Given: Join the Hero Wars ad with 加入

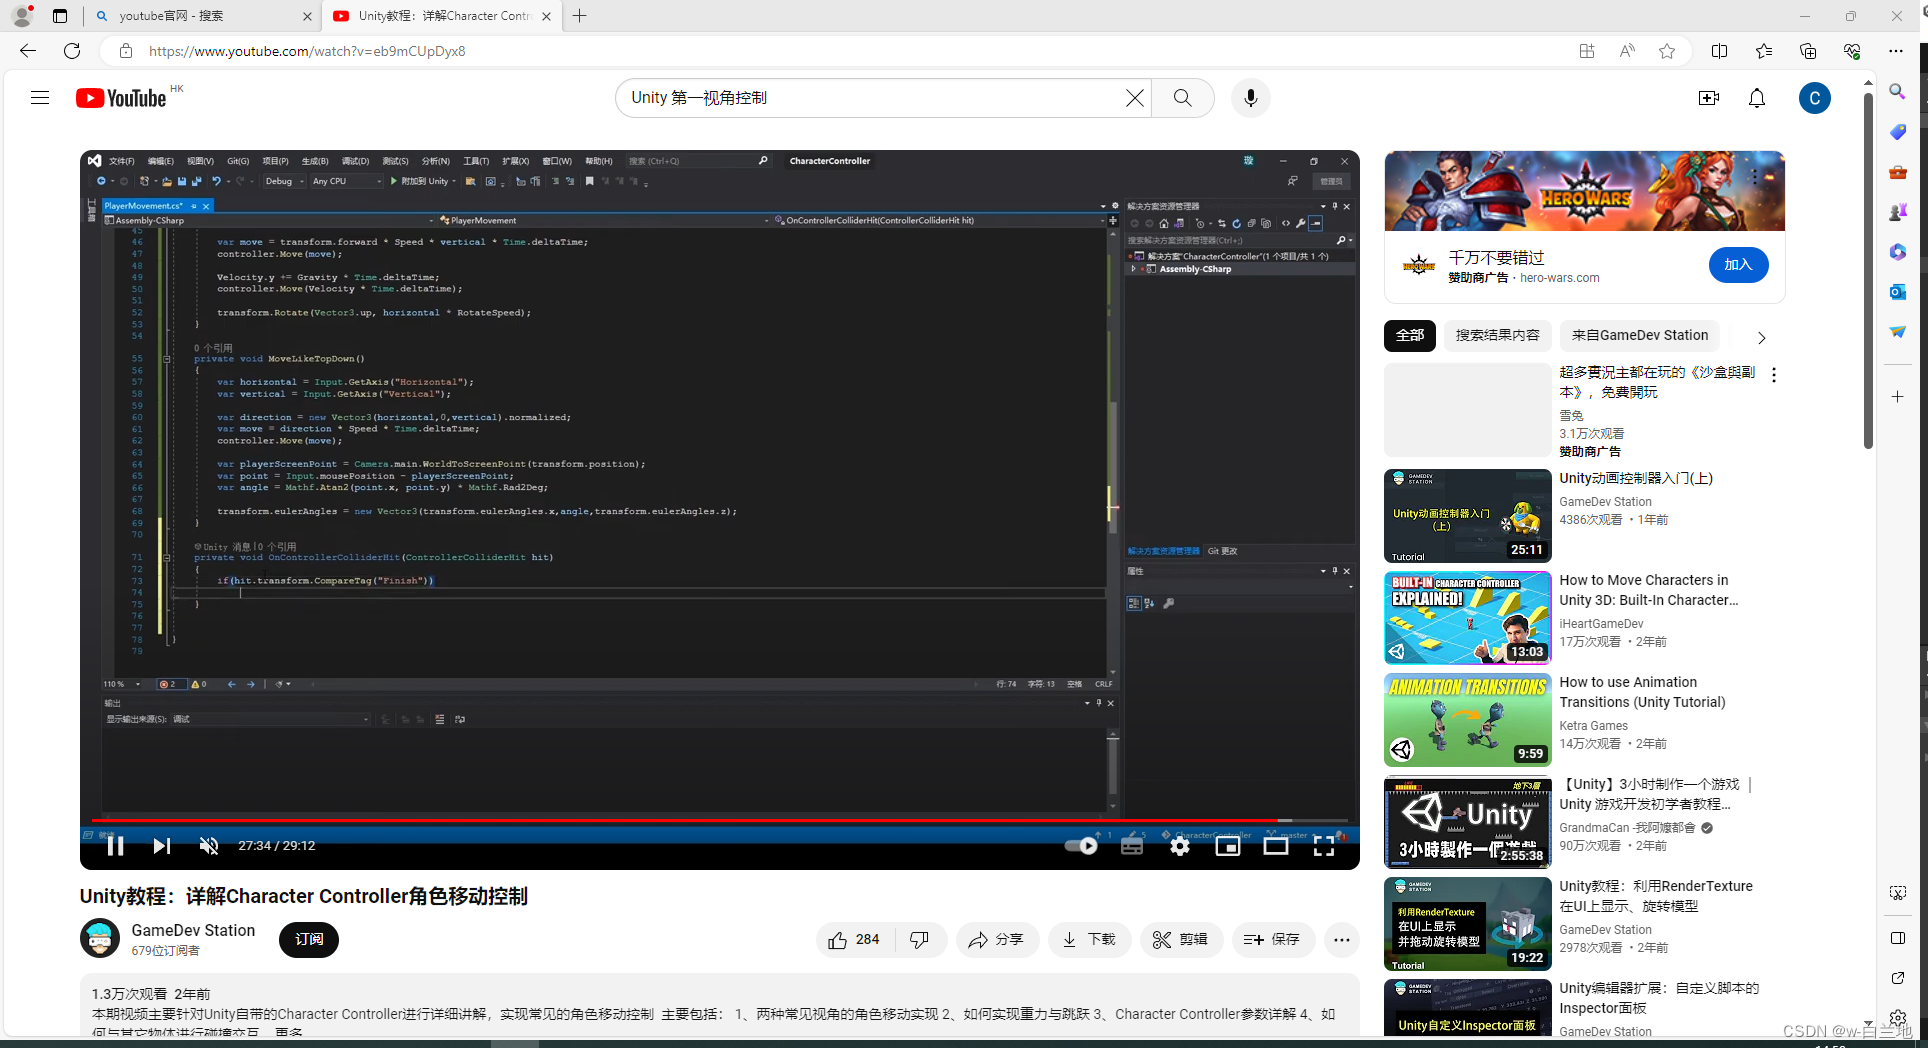Looking at the screenshot, I should click(x=1738, y=264).
